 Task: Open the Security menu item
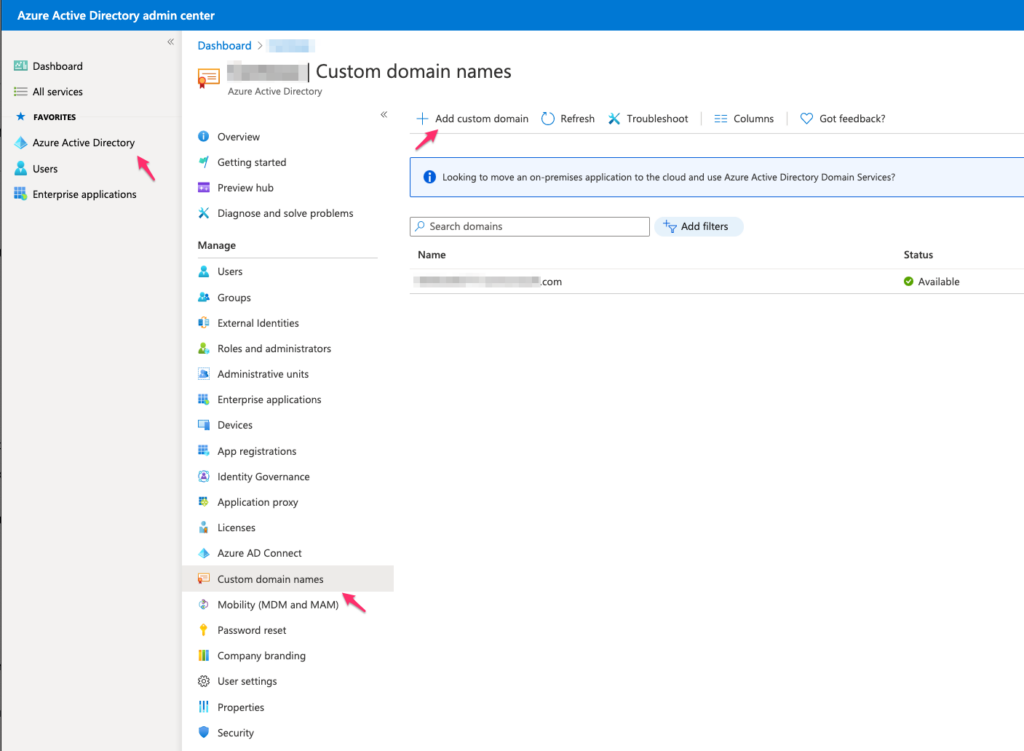click(235, 732)
